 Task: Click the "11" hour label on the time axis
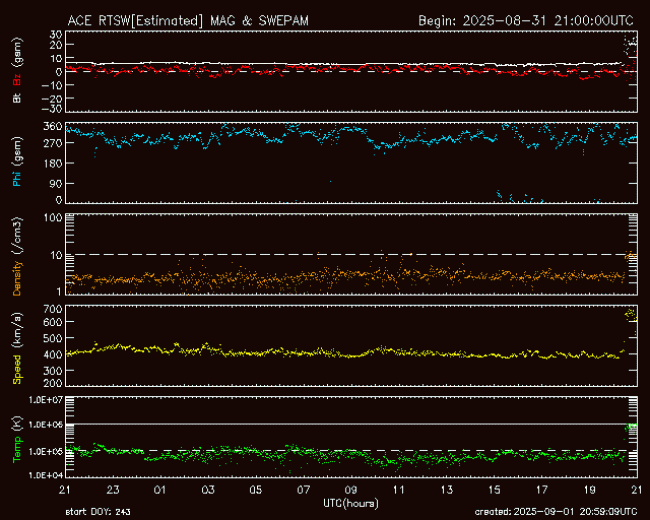[399, 490]
